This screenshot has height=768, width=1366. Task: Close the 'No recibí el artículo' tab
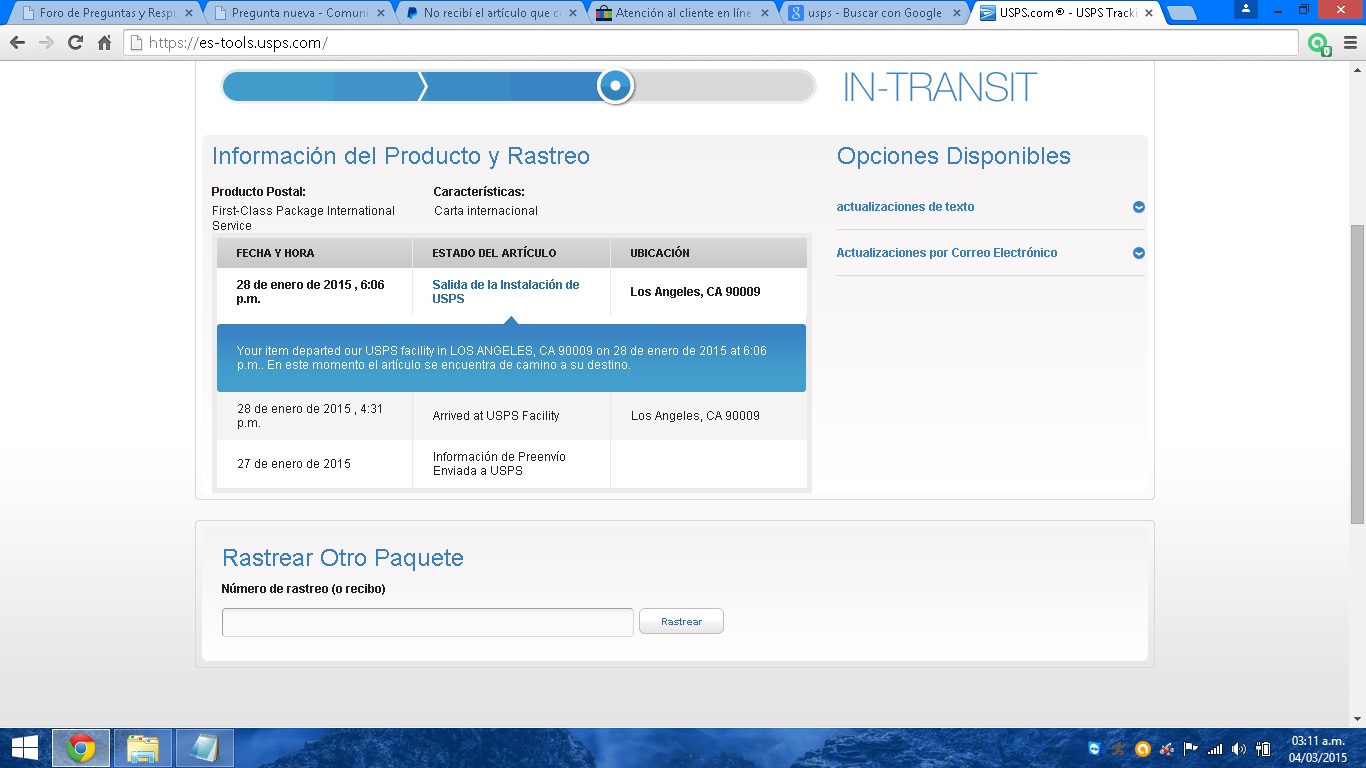point(573,13)
